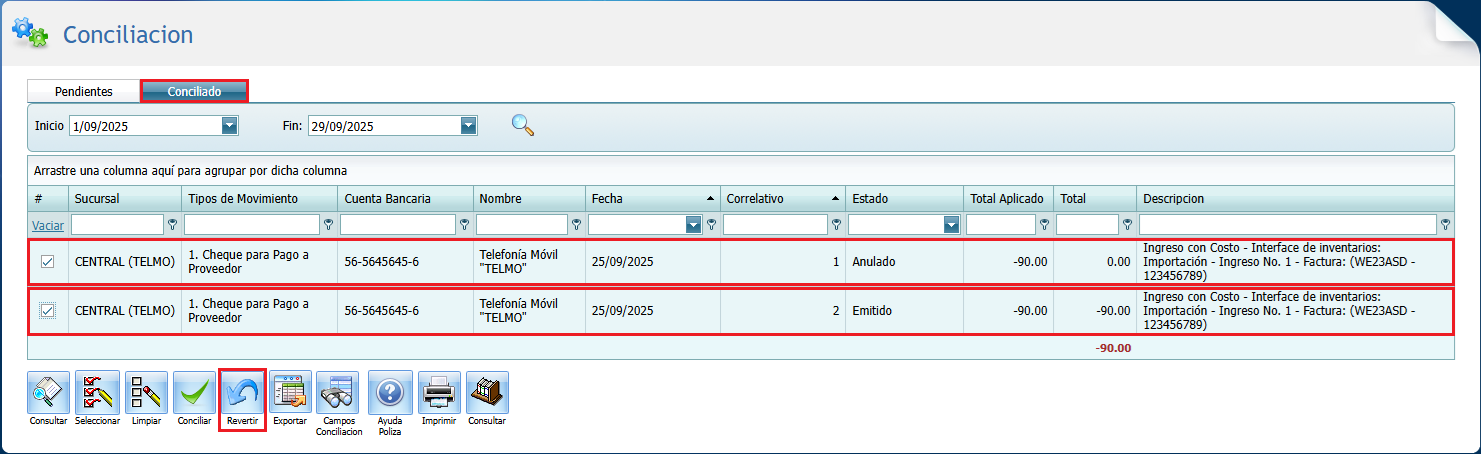Select the Conciliado tab

tap(194, 91)
